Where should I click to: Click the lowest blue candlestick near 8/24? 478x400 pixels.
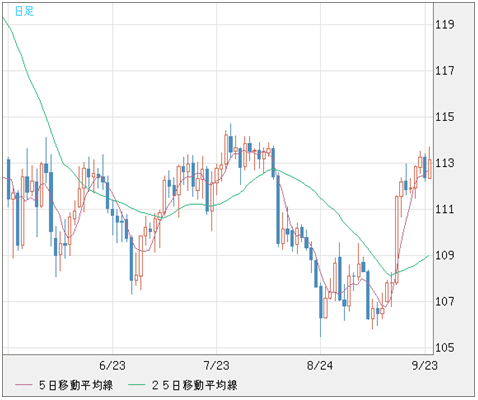pyautogui.click(x=321, y=302)
